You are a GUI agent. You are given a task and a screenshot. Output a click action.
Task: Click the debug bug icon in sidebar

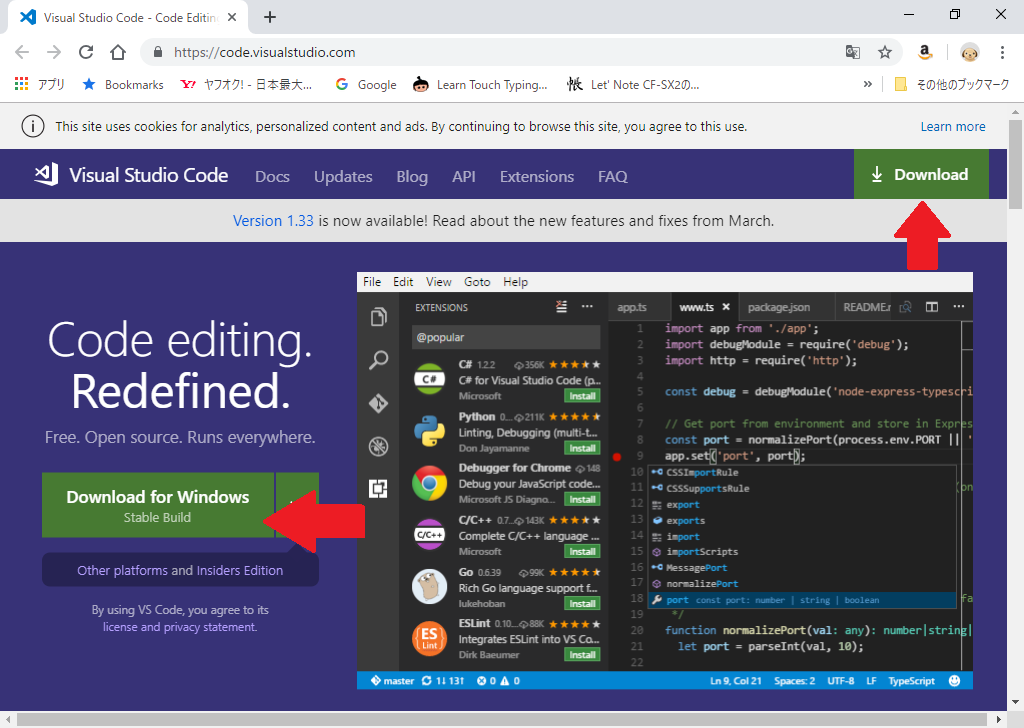[x=379, y=447]
